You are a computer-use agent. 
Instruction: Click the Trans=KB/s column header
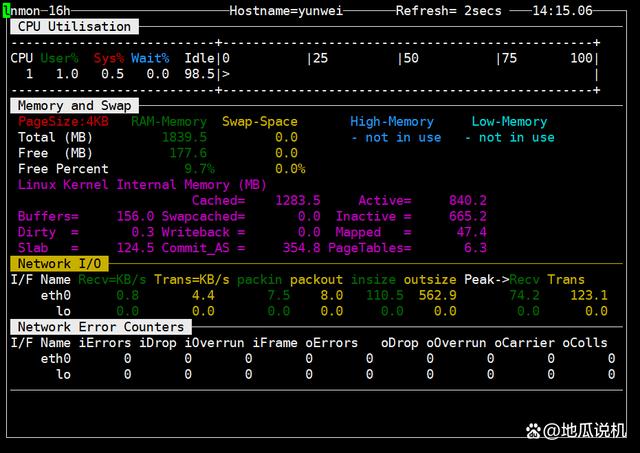tap(191, 280)
